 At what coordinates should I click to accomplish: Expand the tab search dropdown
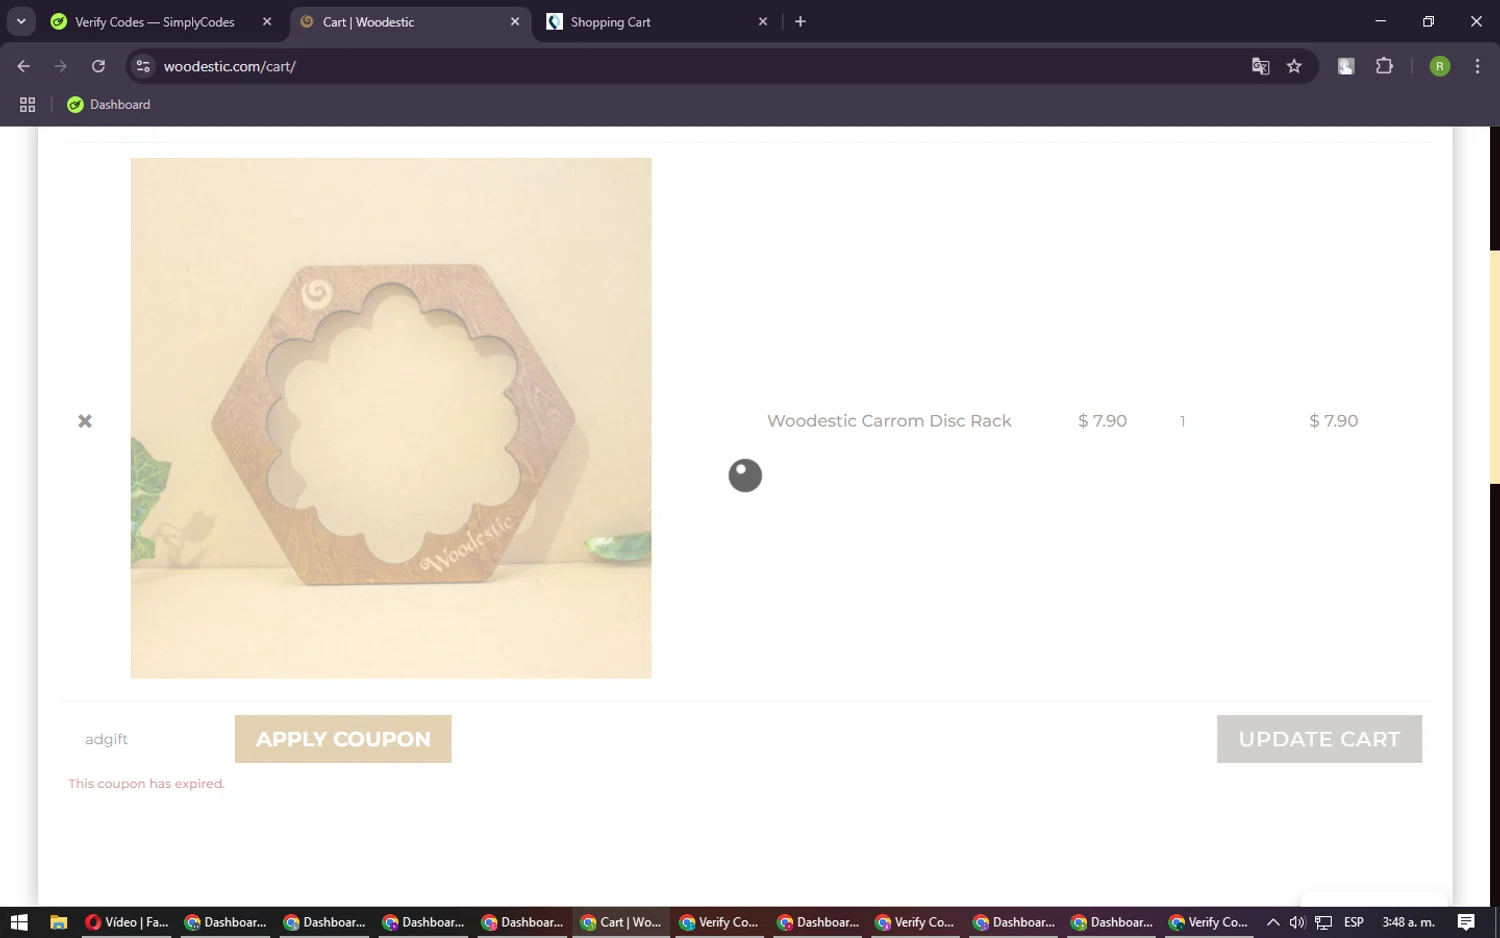point(21,22)
